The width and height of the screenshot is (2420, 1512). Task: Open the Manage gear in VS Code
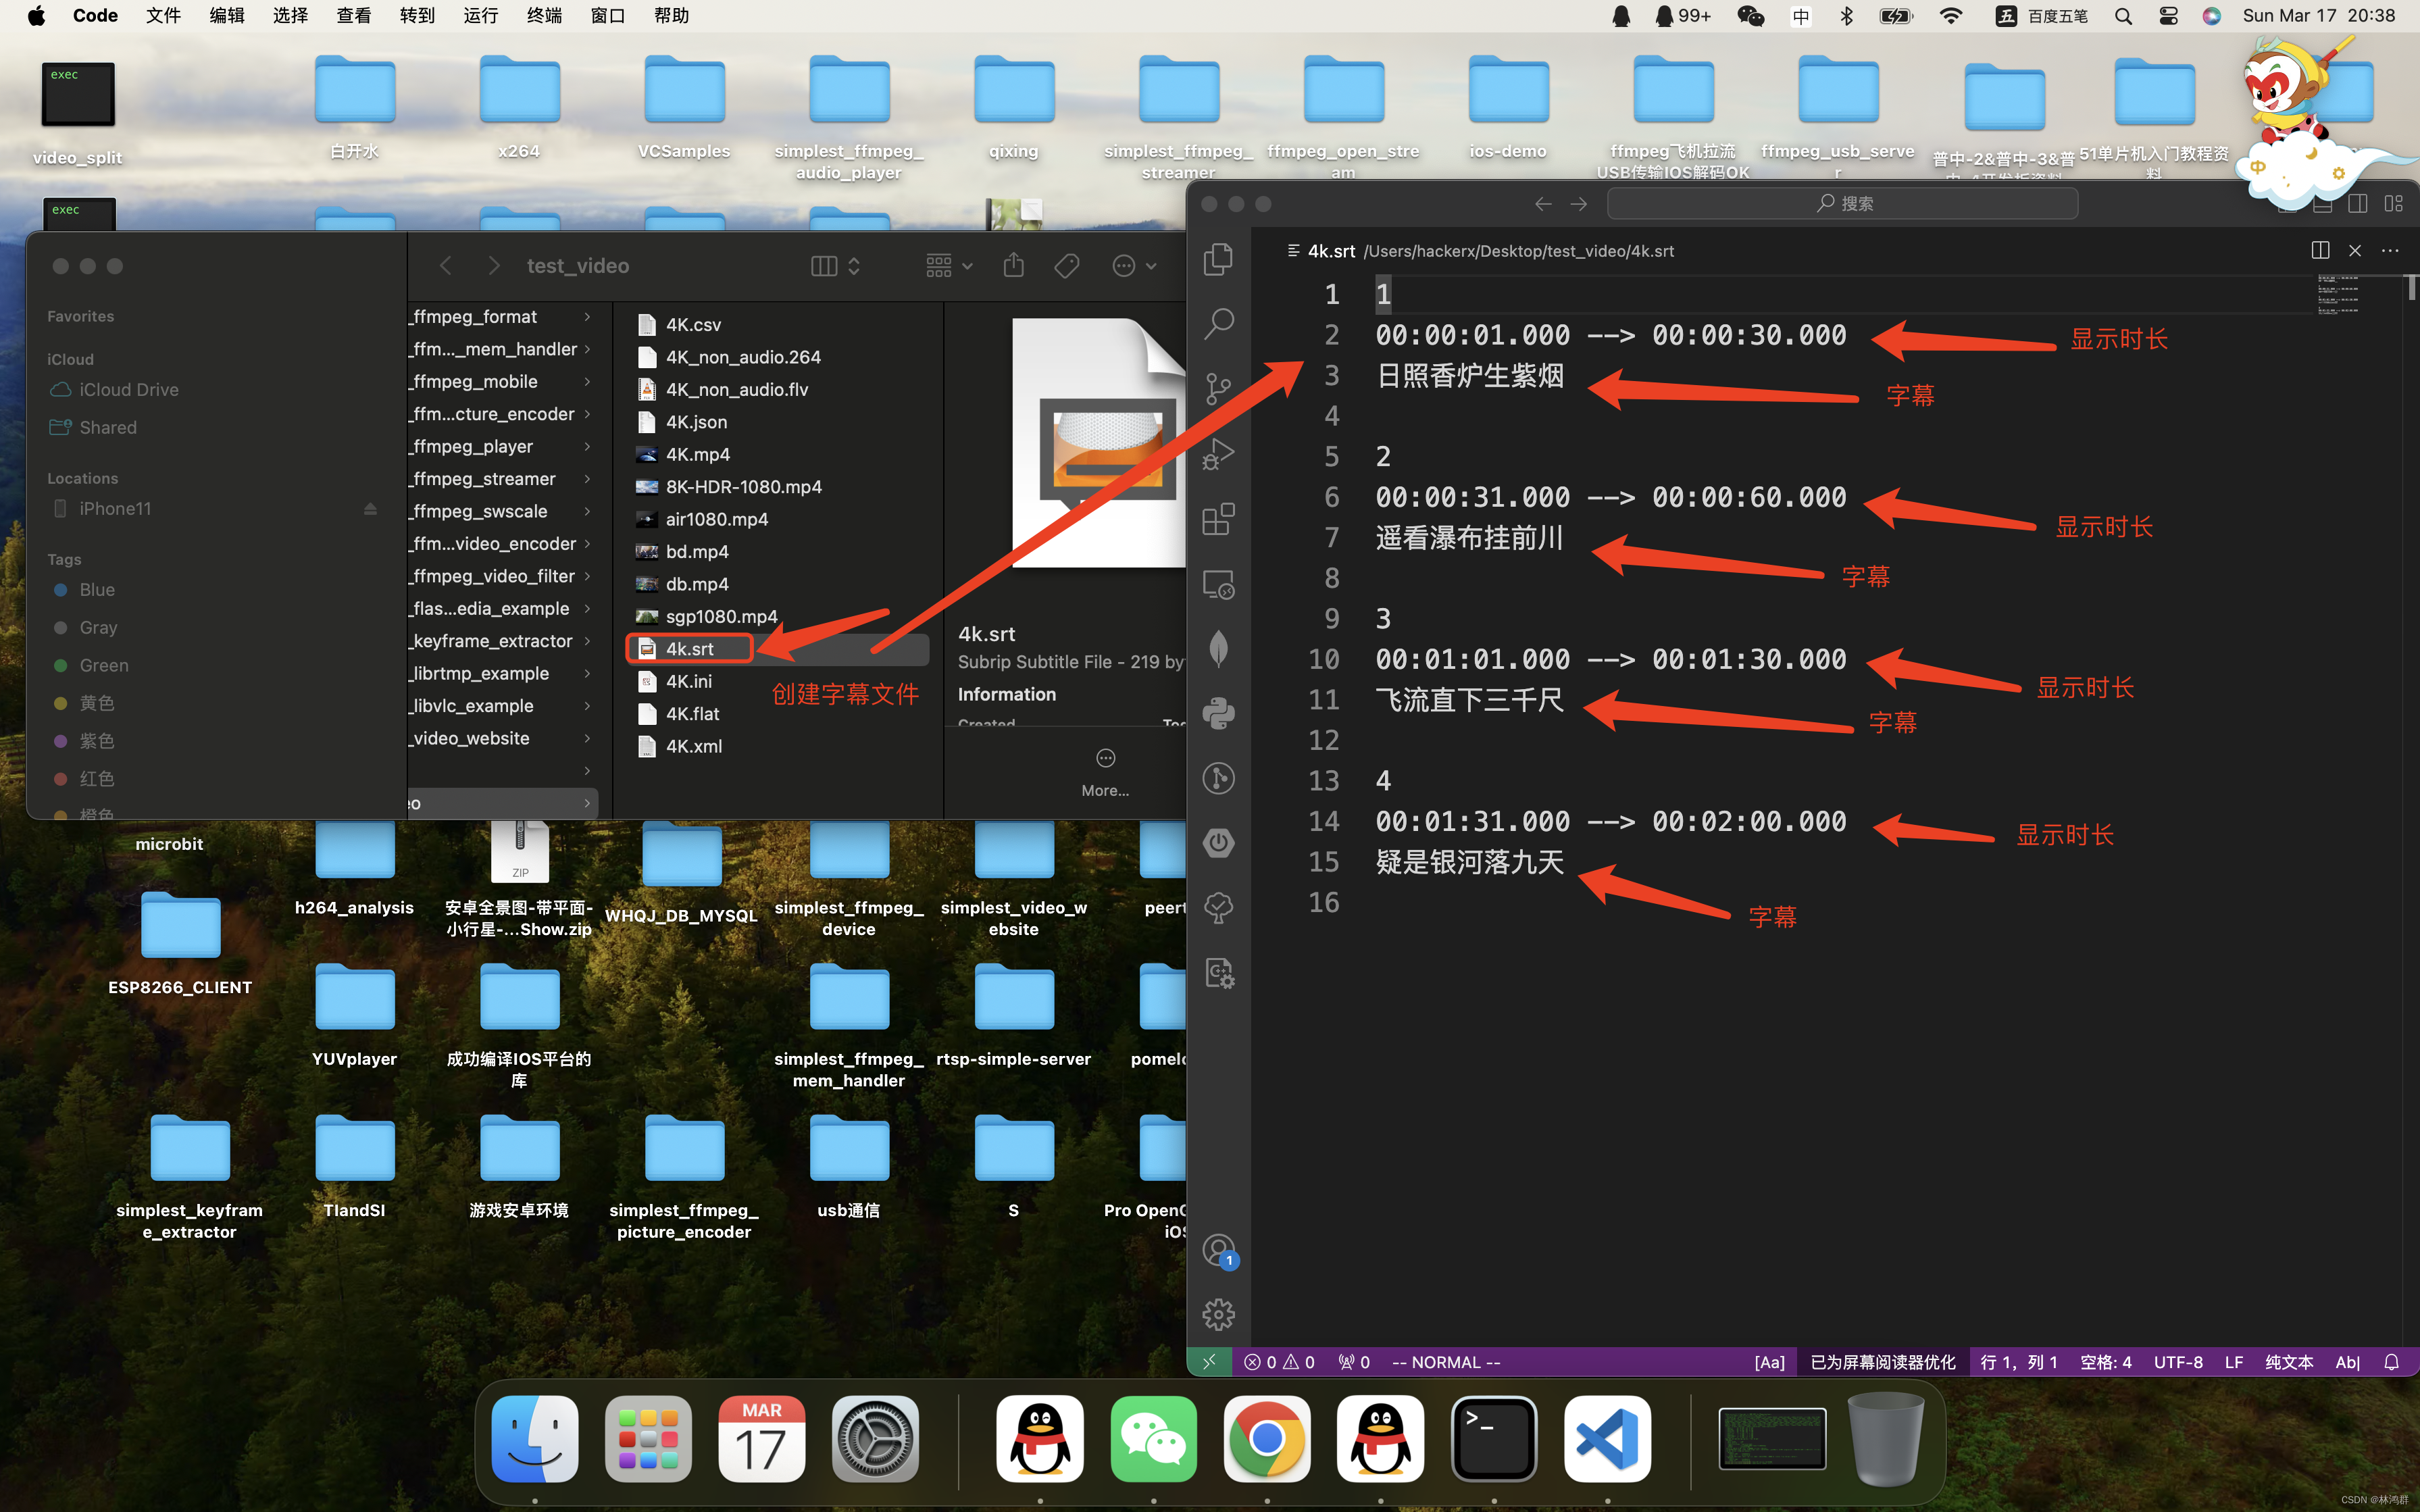1218,1314
